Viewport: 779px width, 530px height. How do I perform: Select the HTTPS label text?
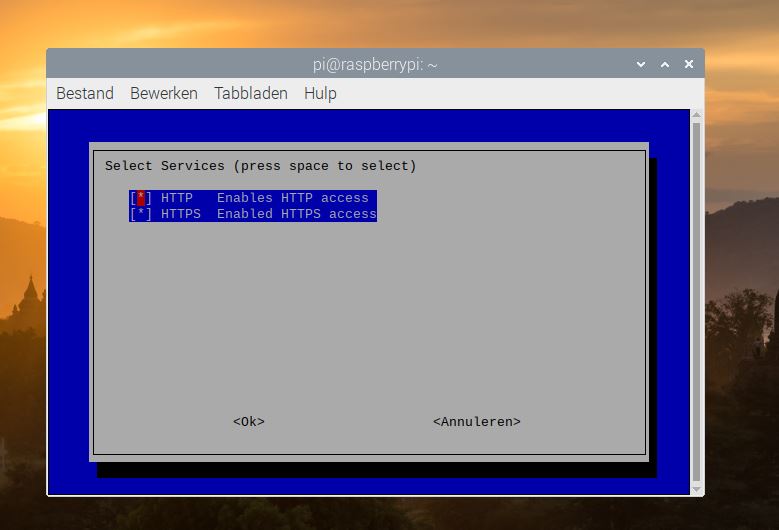tap(181, 214)
